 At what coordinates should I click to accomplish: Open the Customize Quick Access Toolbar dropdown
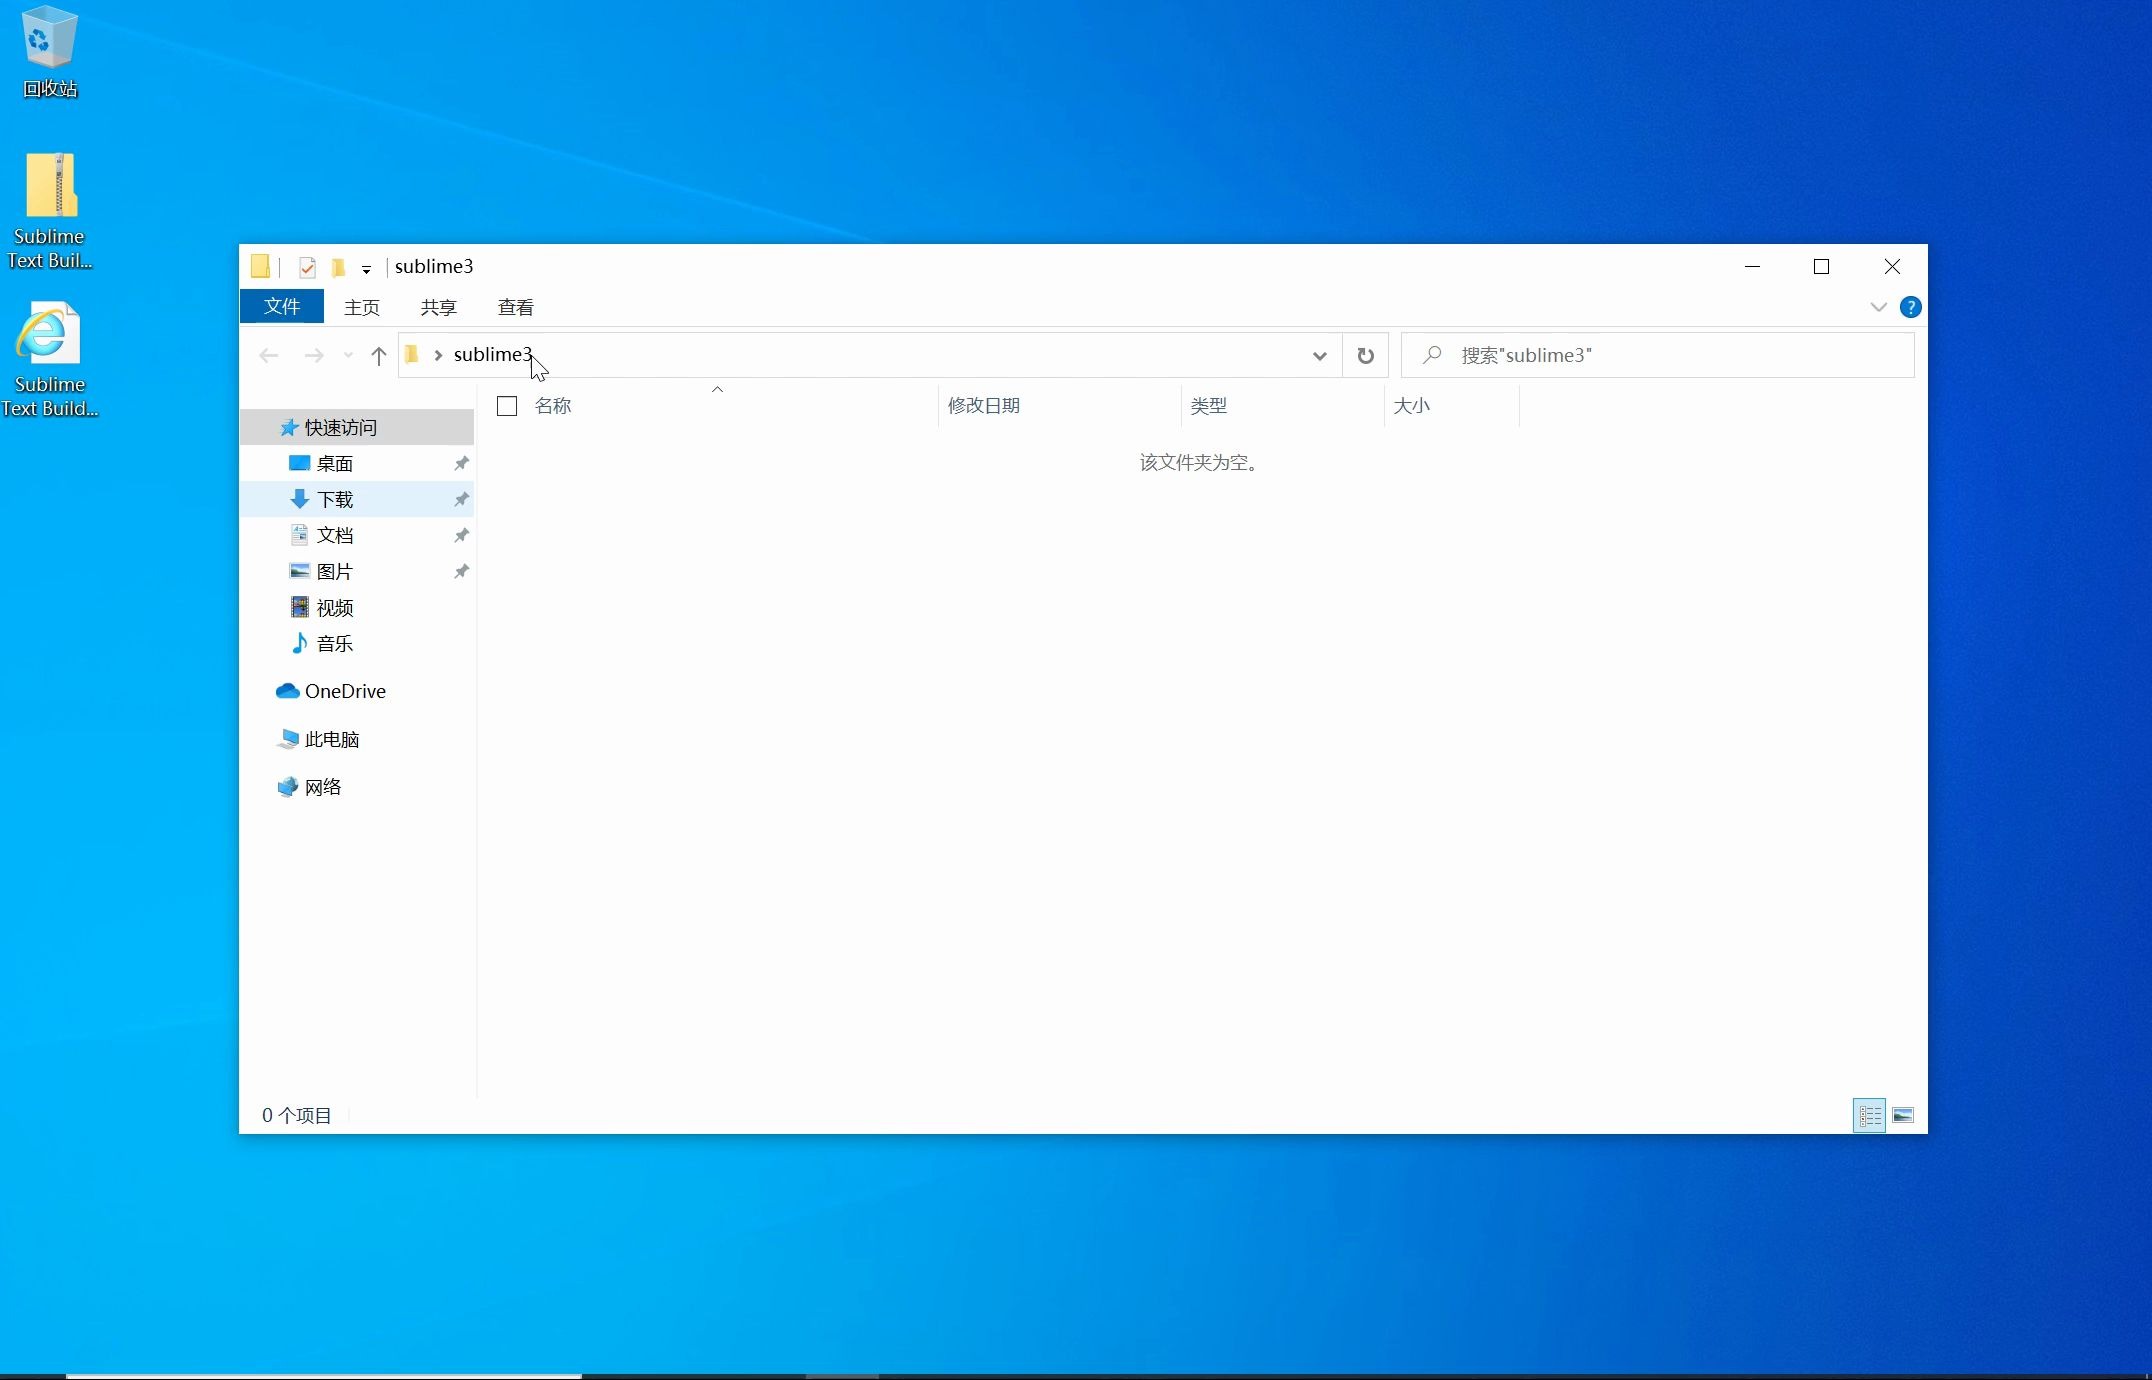point(366,269)
